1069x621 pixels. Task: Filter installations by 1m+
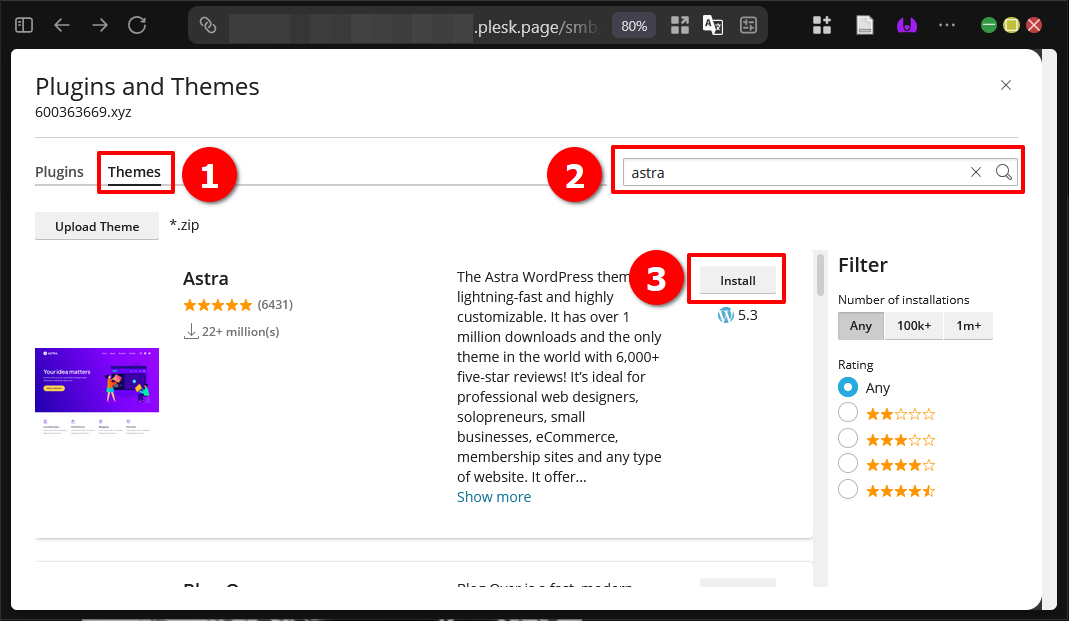coord(968,326)
